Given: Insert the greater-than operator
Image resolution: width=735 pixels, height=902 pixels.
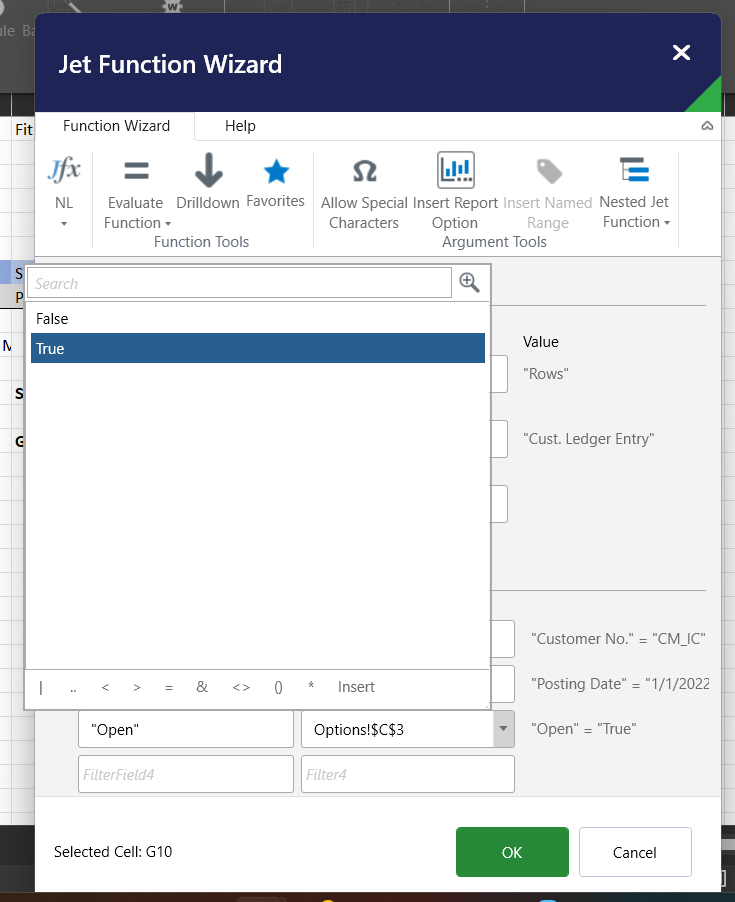Looking at the screenshot, I should click(x=137, y=687).
